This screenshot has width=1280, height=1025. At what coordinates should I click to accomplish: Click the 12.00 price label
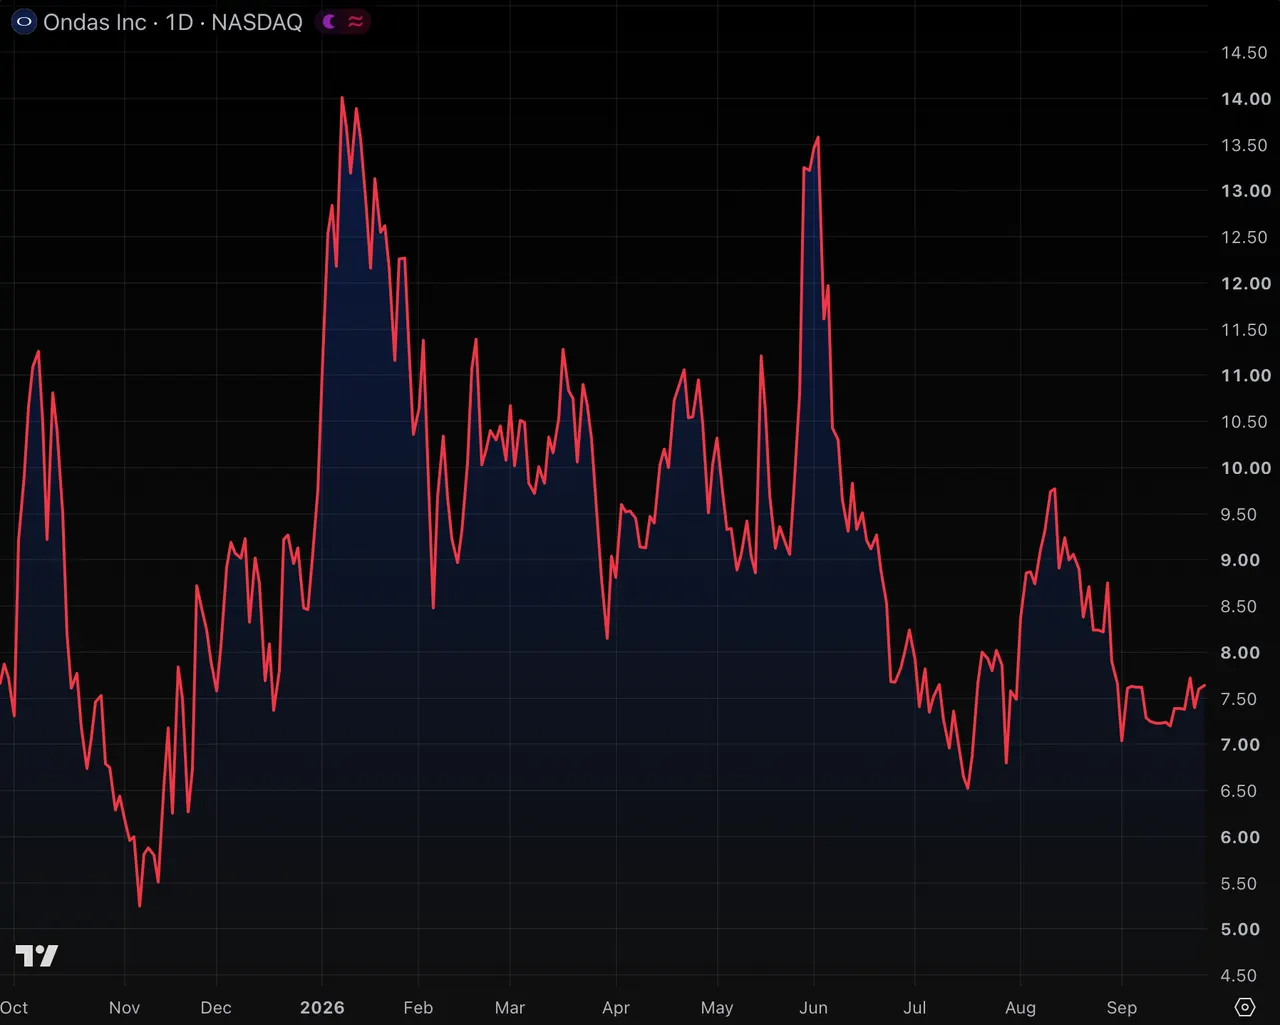pyautogui.click(x=1246, y=283)
